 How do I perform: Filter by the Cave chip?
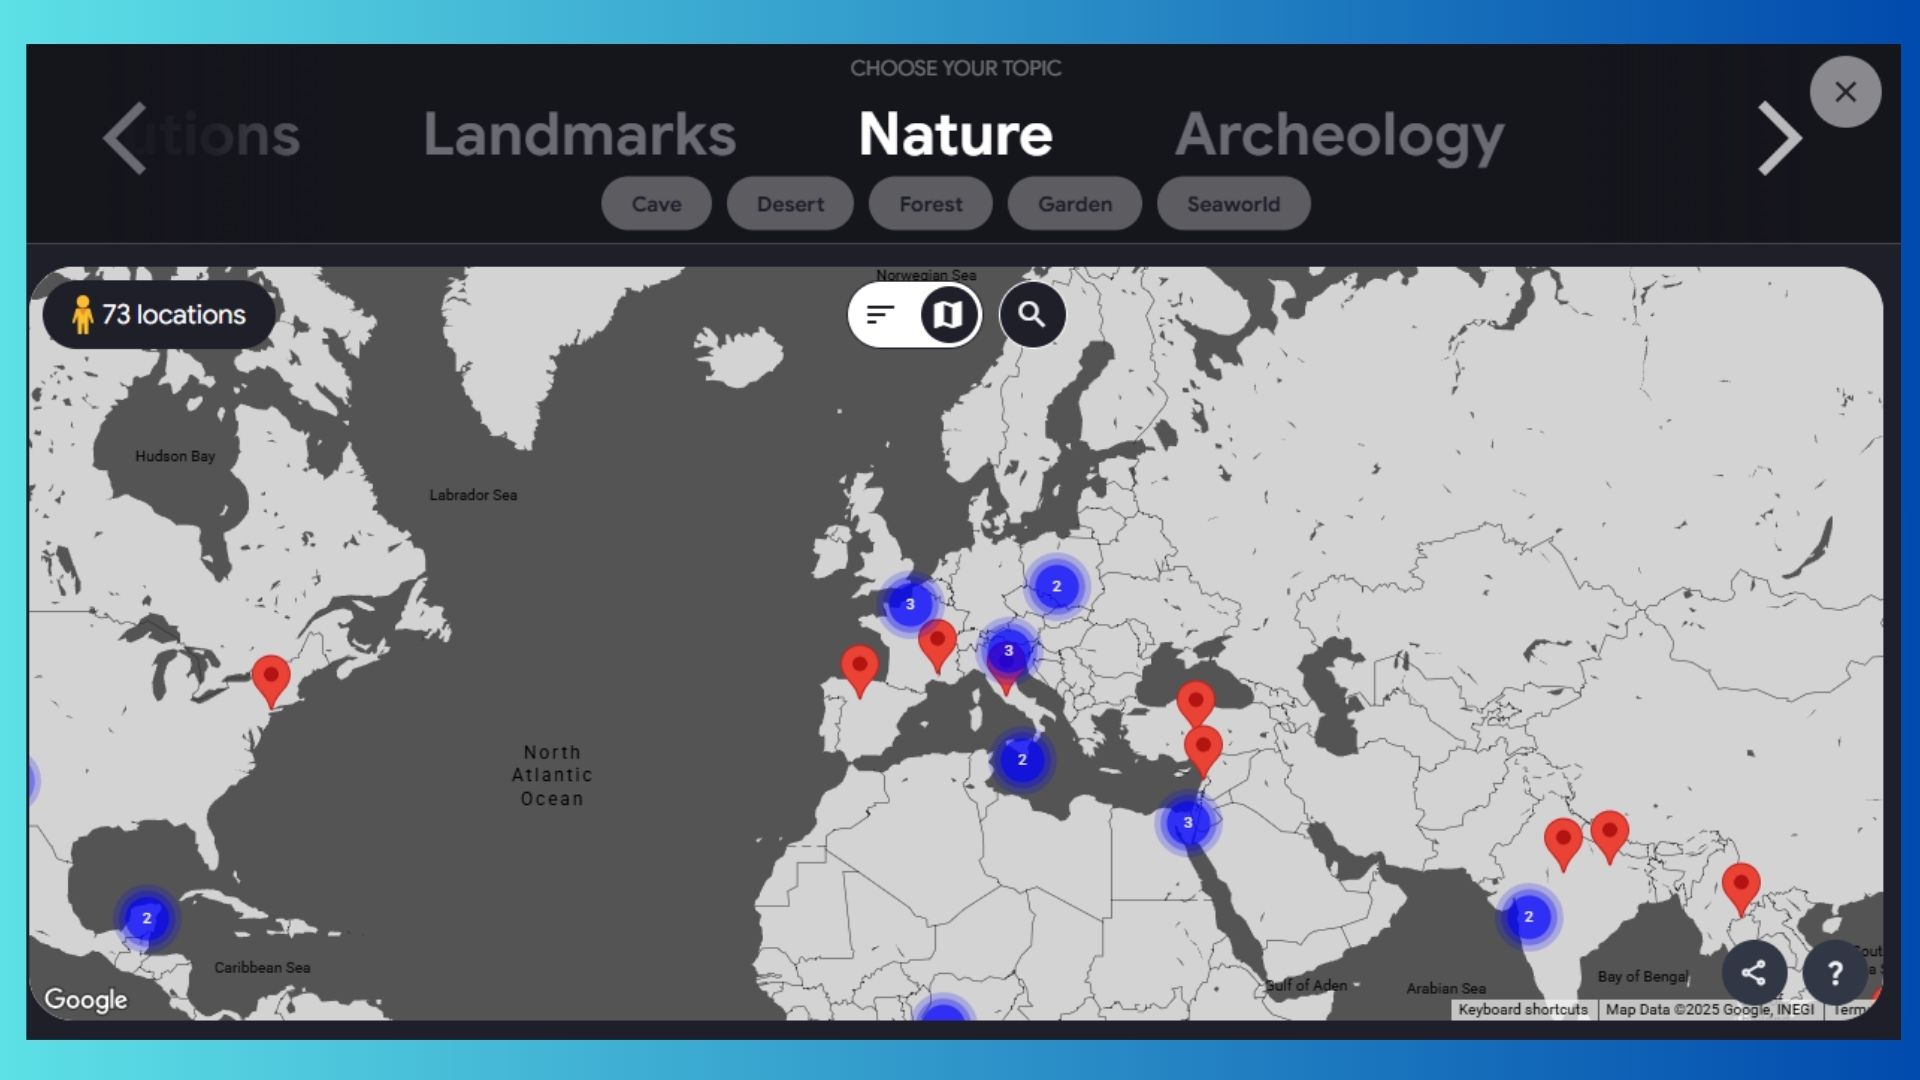(656, 204)
